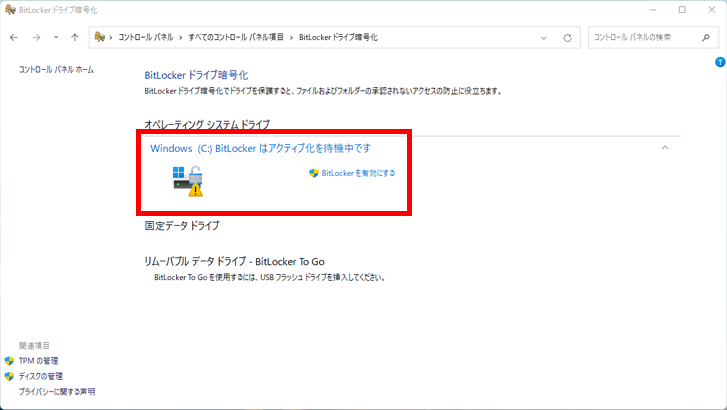Go up one folder level
The width and height of the screenshot is (727, 410).
(x=75, y=38)
